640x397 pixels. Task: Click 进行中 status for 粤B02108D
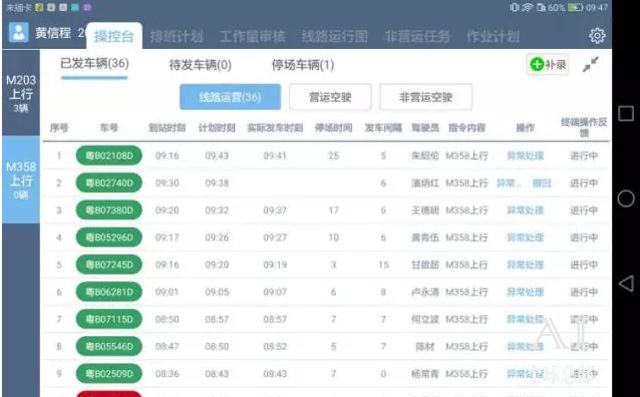[584, 155]
